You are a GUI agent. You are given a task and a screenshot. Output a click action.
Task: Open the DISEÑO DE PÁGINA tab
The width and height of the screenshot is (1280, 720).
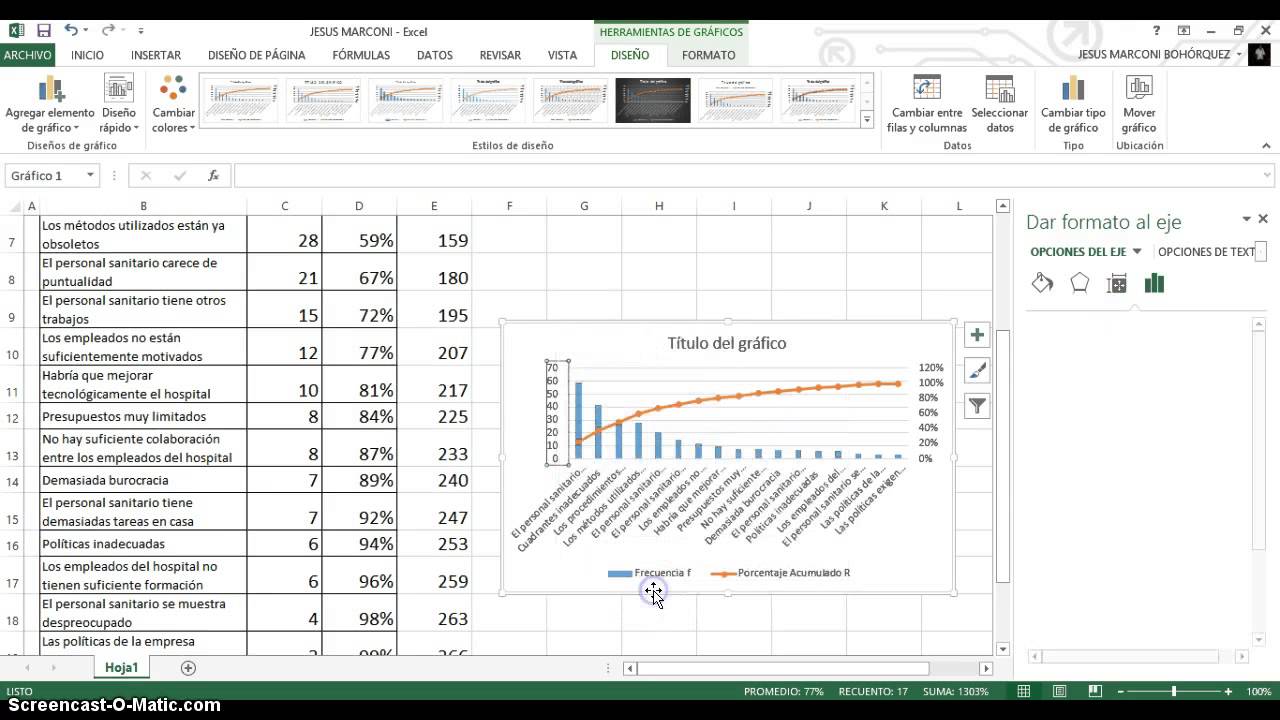[257, 55]
